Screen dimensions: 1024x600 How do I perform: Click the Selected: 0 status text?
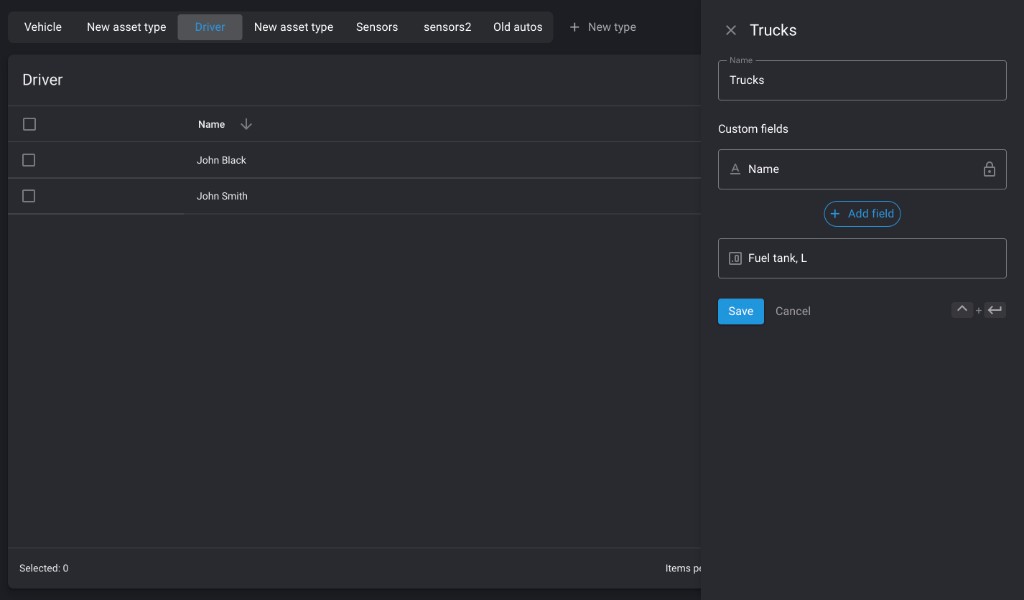pyautogui.click(x=44, y=568)
